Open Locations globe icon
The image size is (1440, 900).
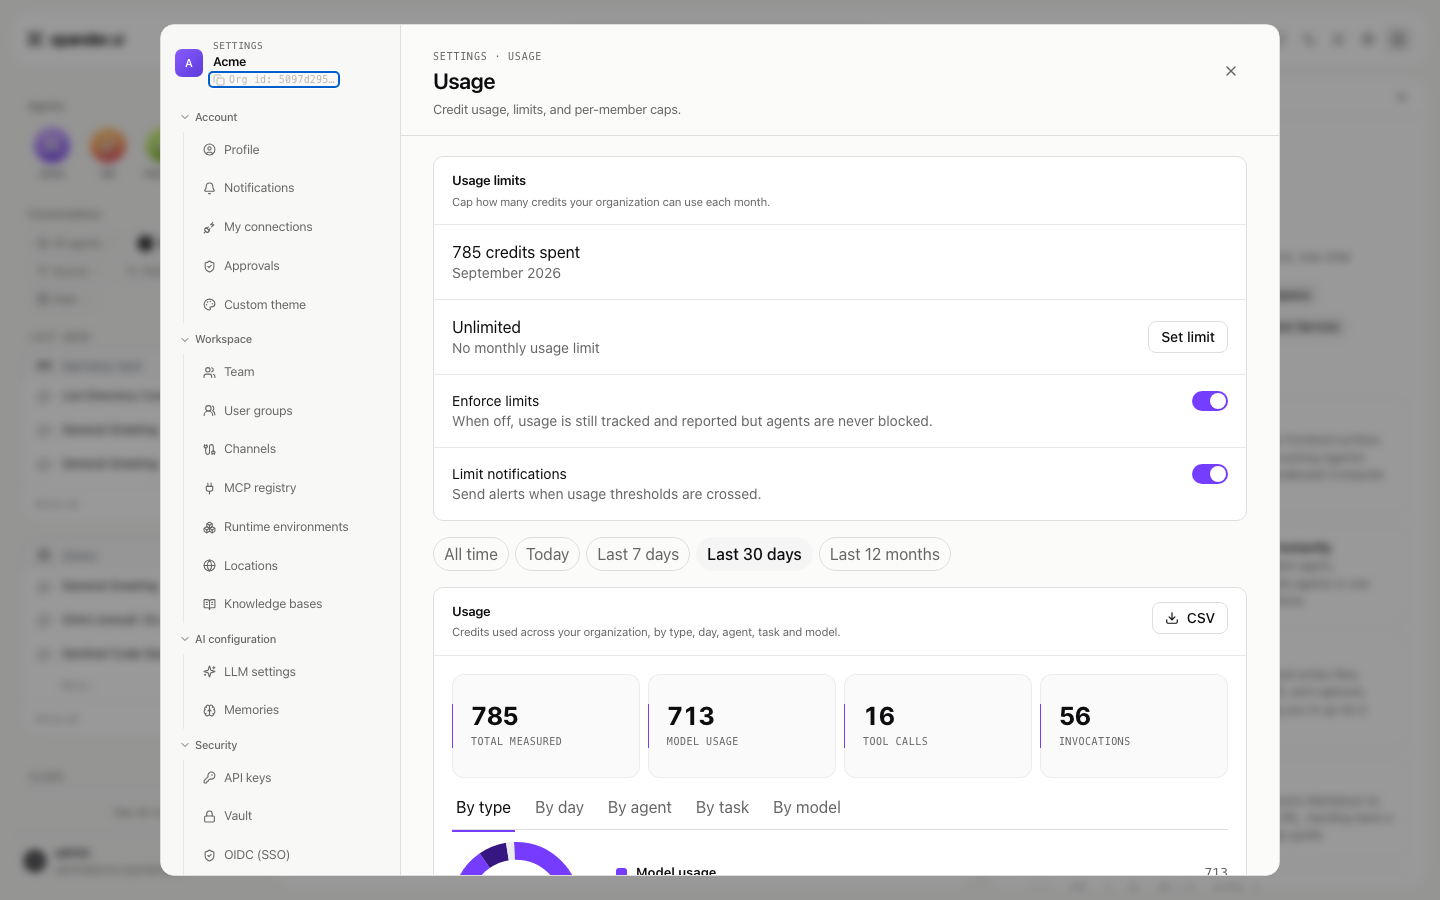pyautogui.click(x=209, y=566)
